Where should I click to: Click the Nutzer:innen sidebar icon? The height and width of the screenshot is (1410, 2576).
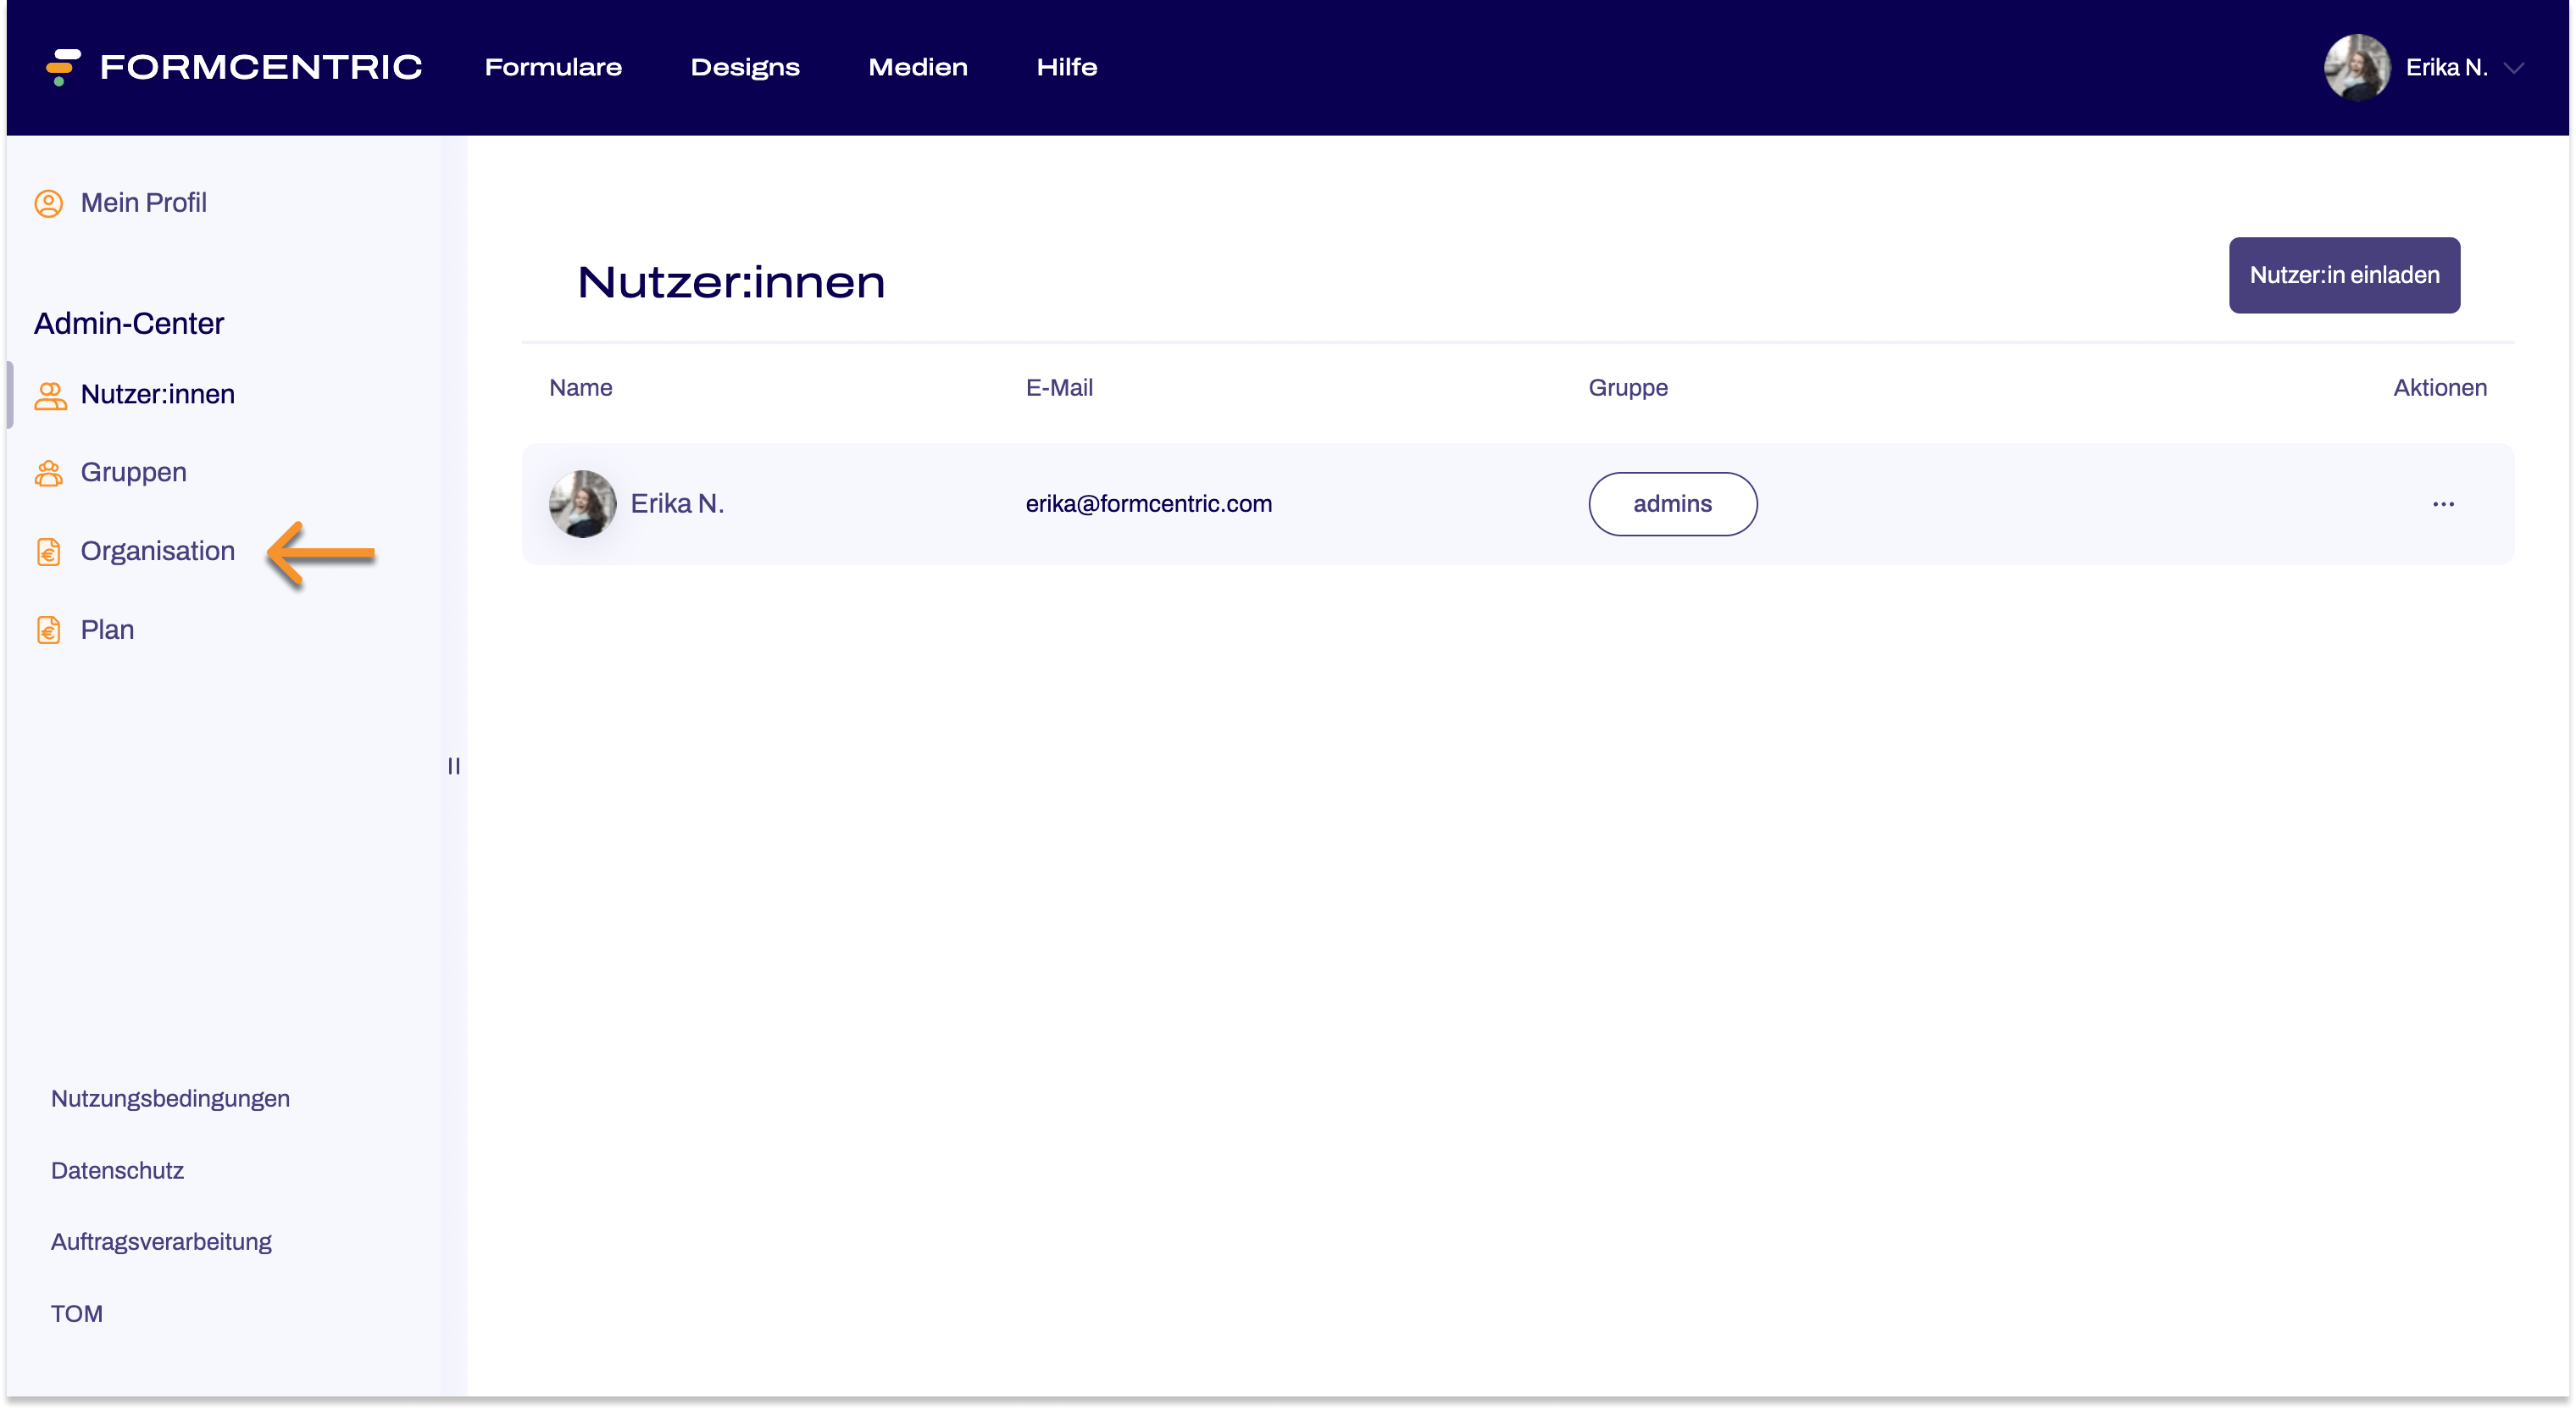[x=48, y=392]
